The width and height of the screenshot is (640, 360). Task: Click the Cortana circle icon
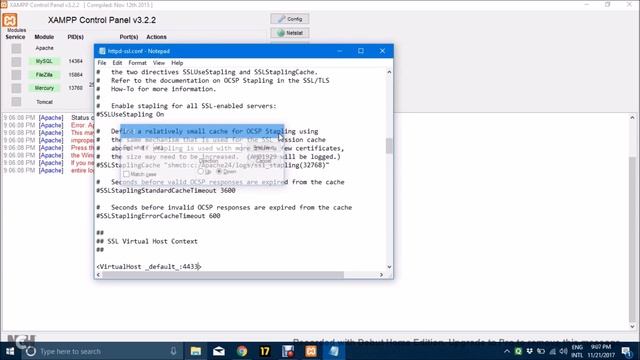31,351
